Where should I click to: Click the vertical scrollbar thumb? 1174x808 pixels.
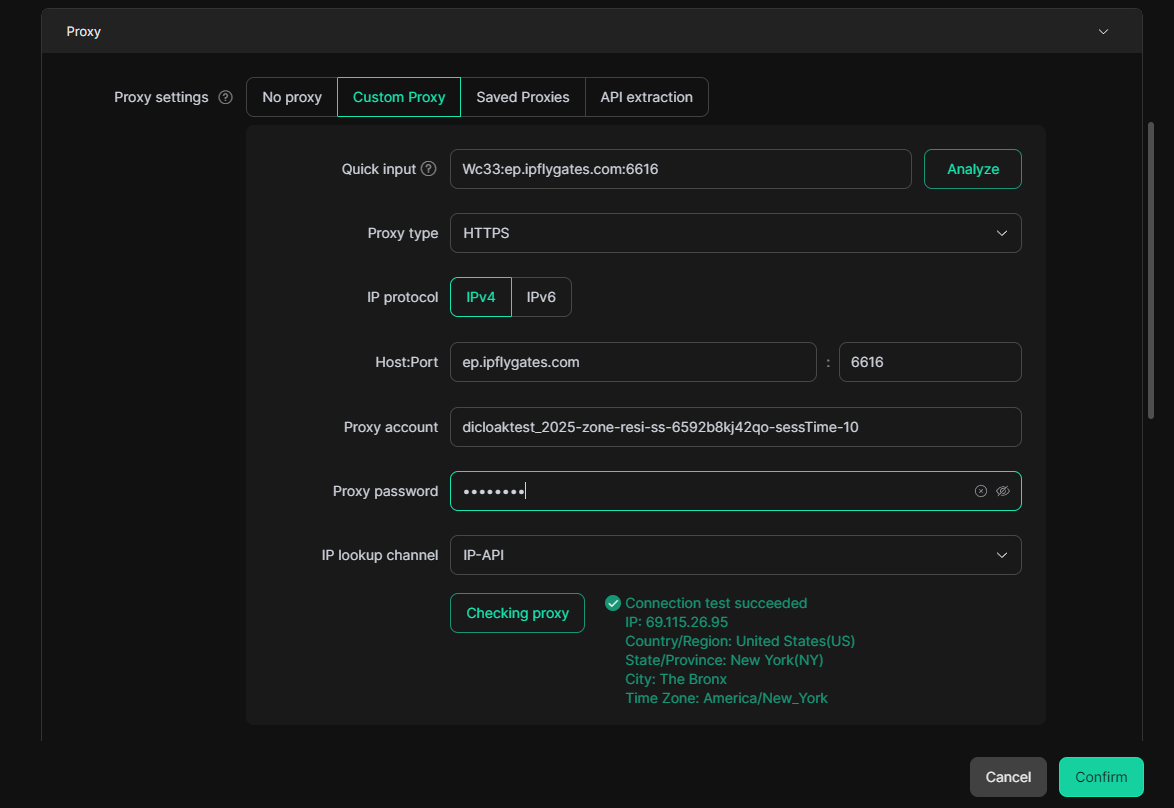[x=1151, y=270]
